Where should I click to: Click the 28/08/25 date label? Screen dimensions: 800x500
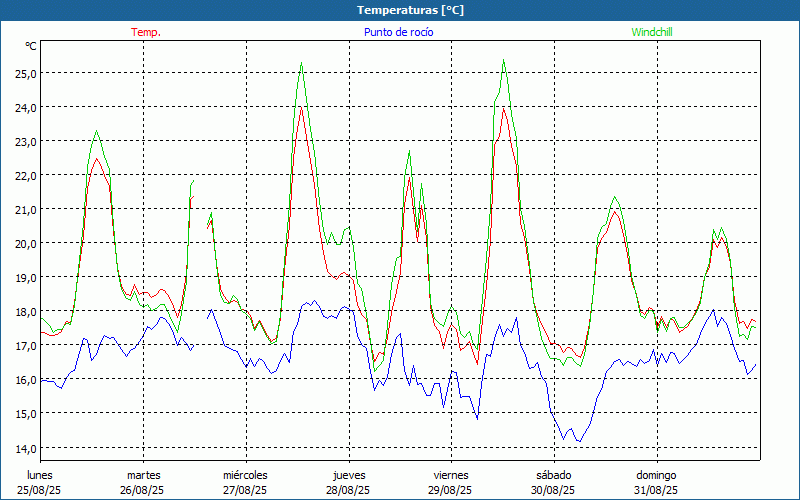[x=349, y=490]
